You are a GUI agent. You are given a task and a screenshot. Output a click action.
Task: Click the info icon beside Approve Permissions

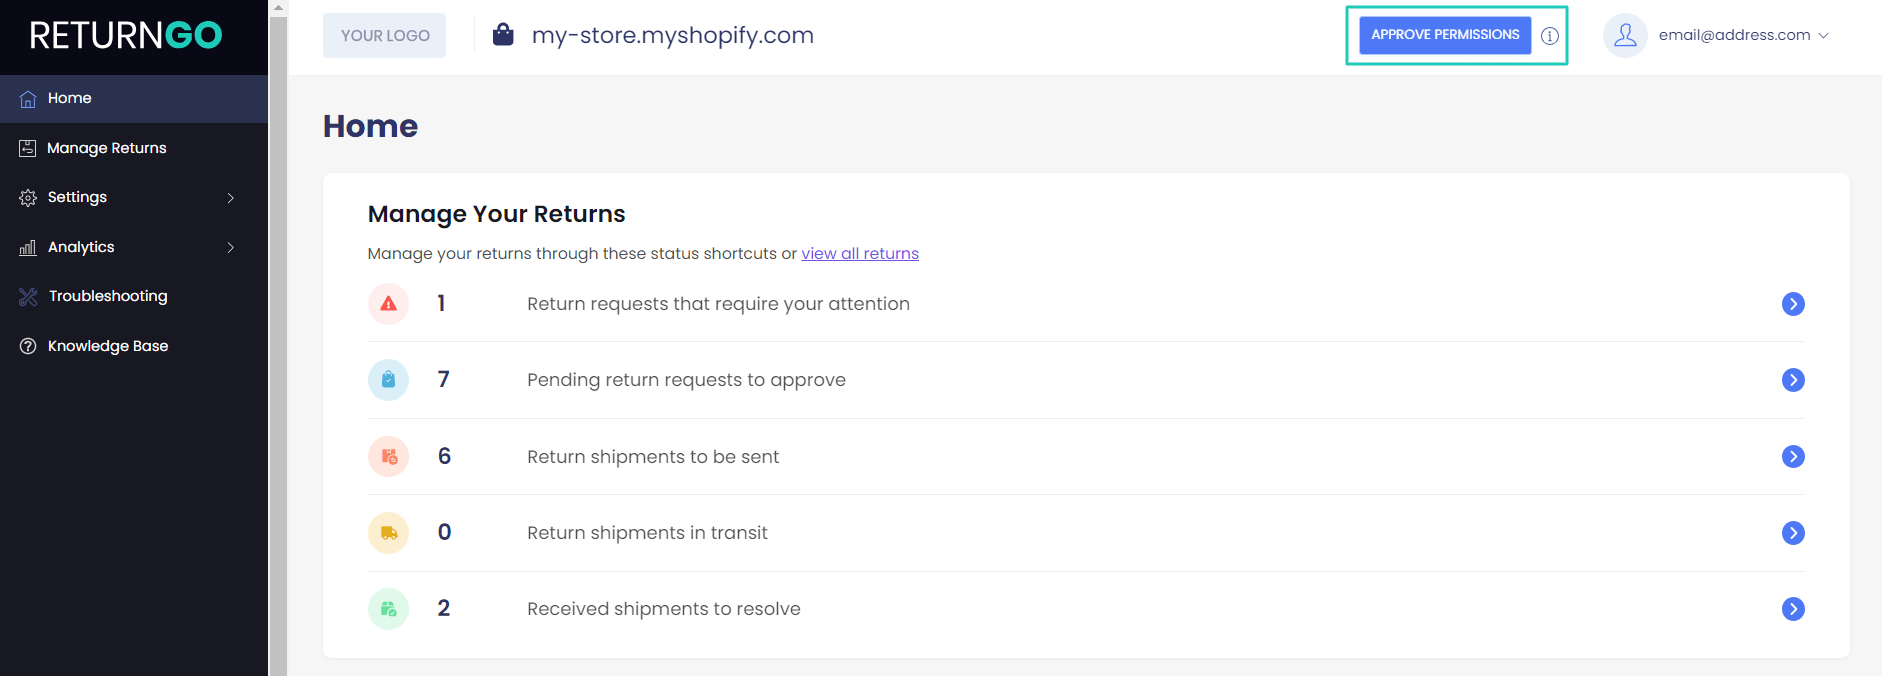coord(1550,36)
